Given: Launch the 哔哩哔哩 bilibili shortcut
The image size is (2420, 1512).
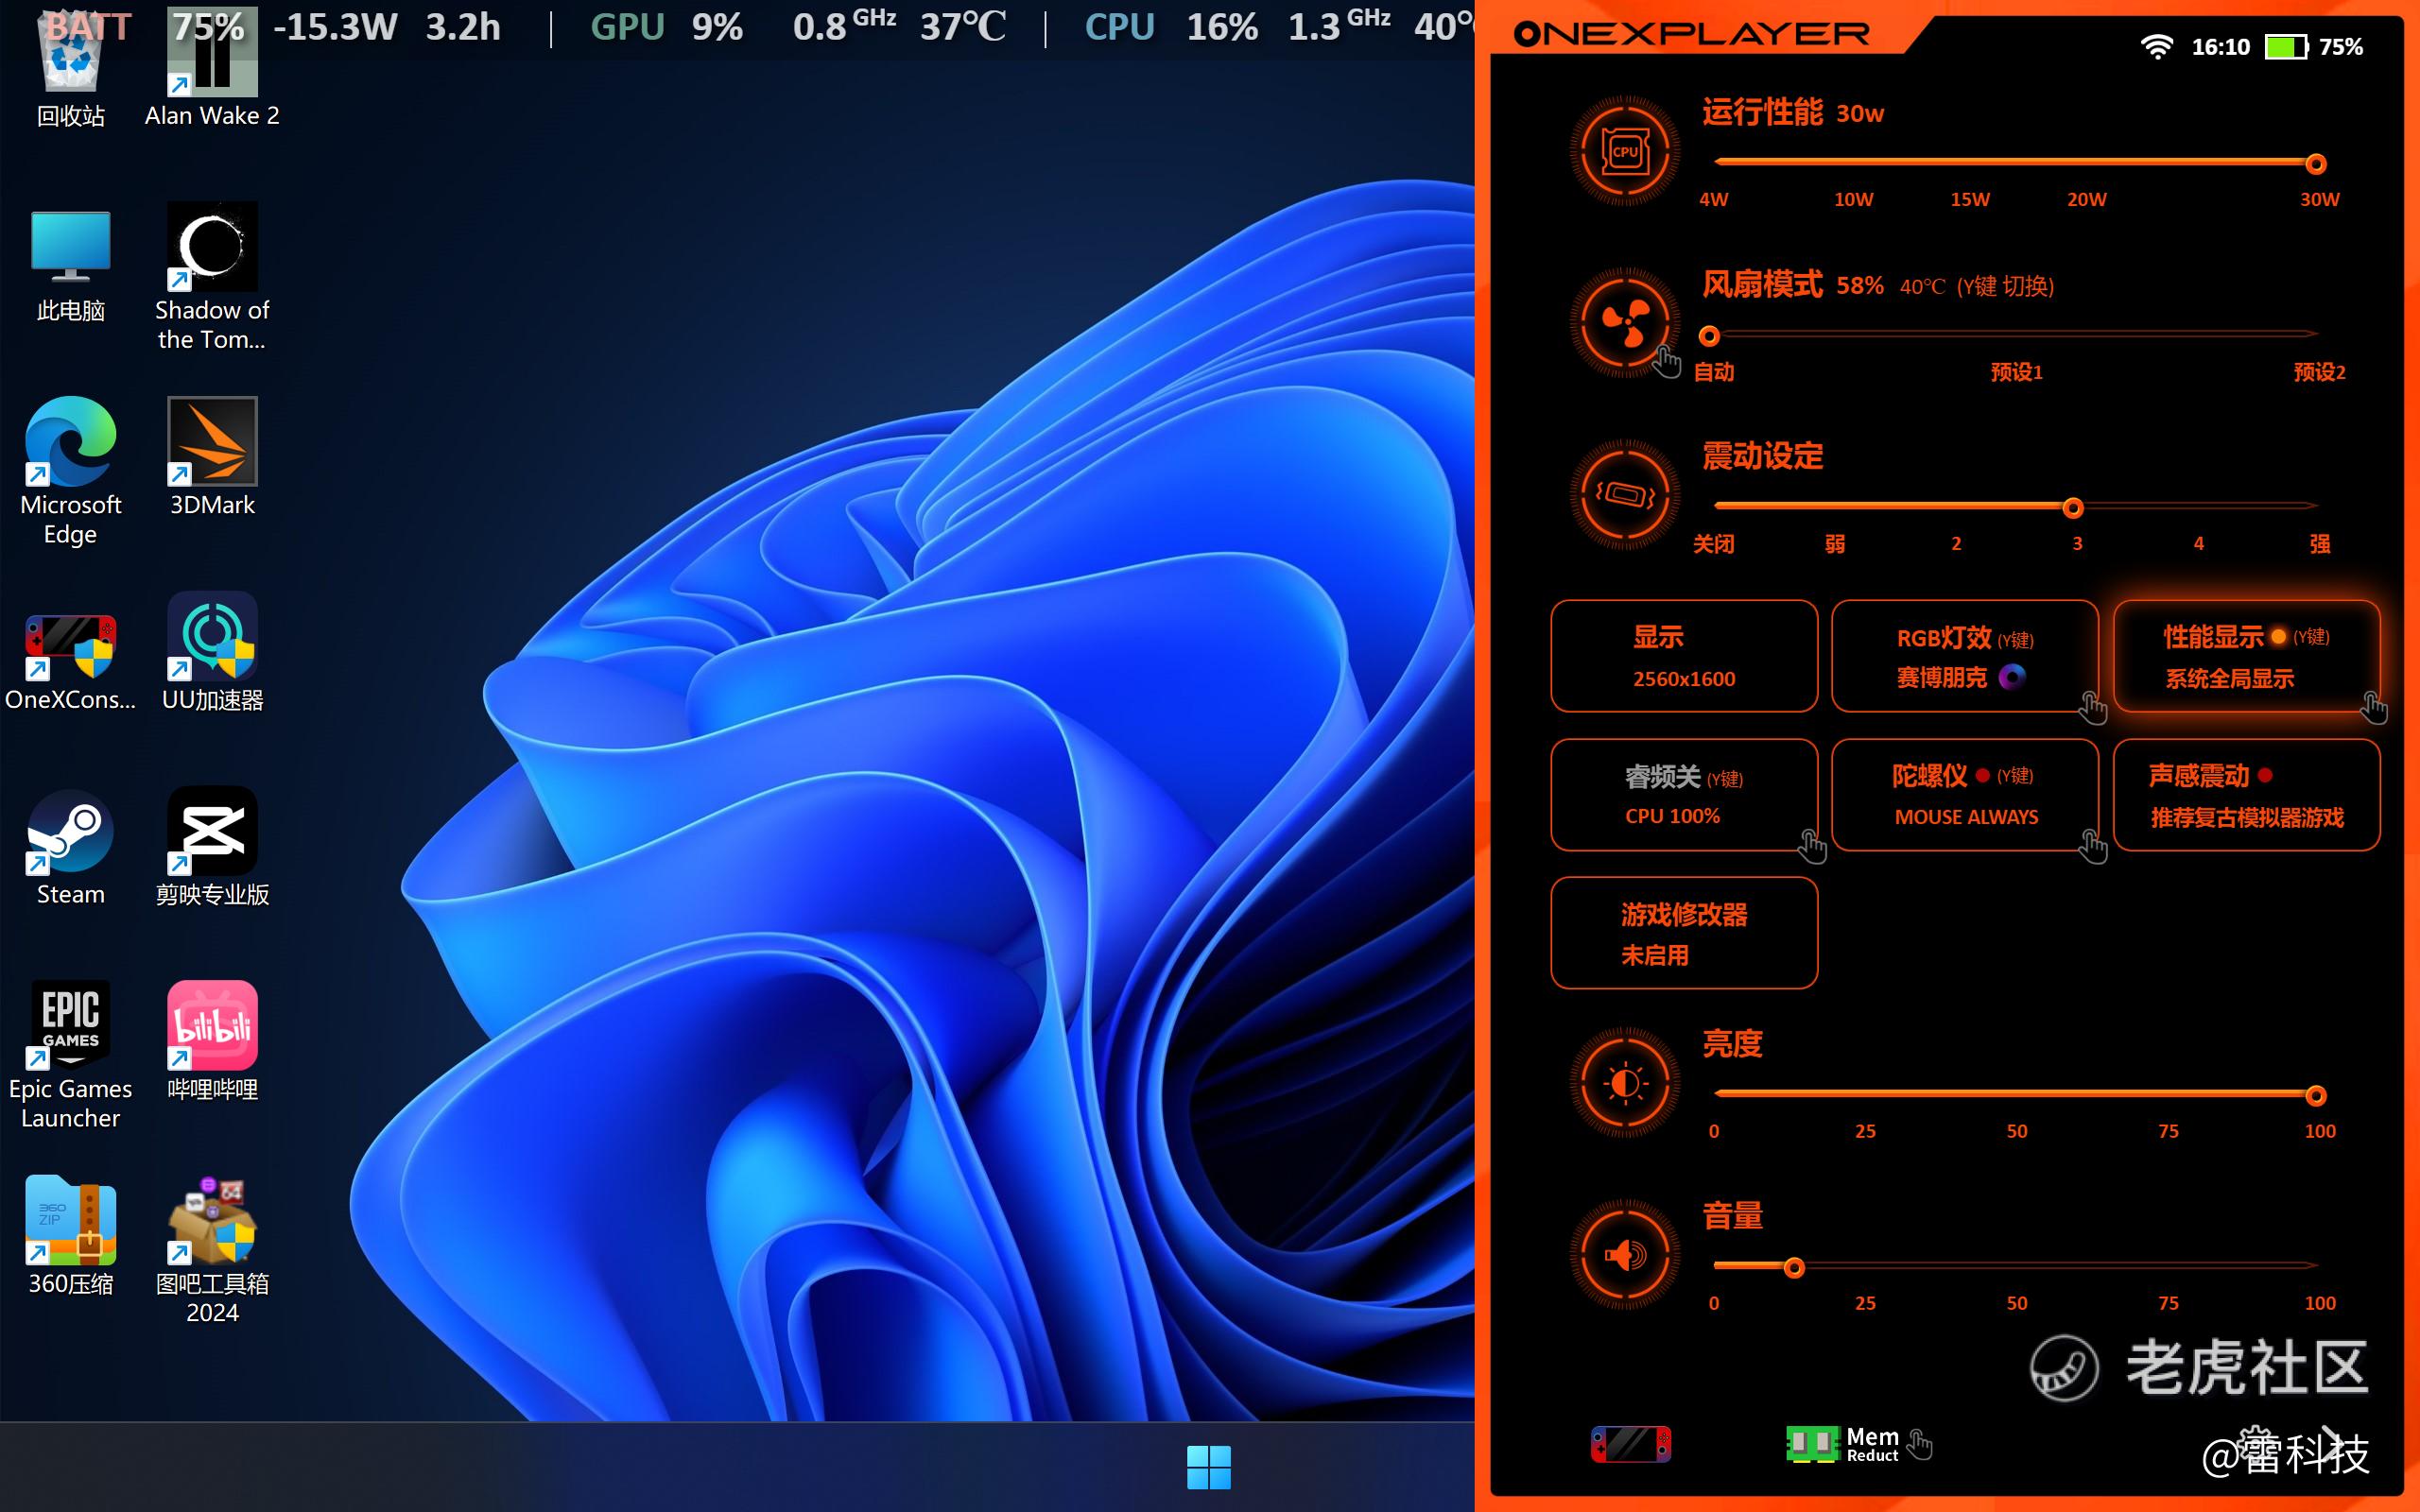Looking at the screenshot, I should coord(212,1041).
